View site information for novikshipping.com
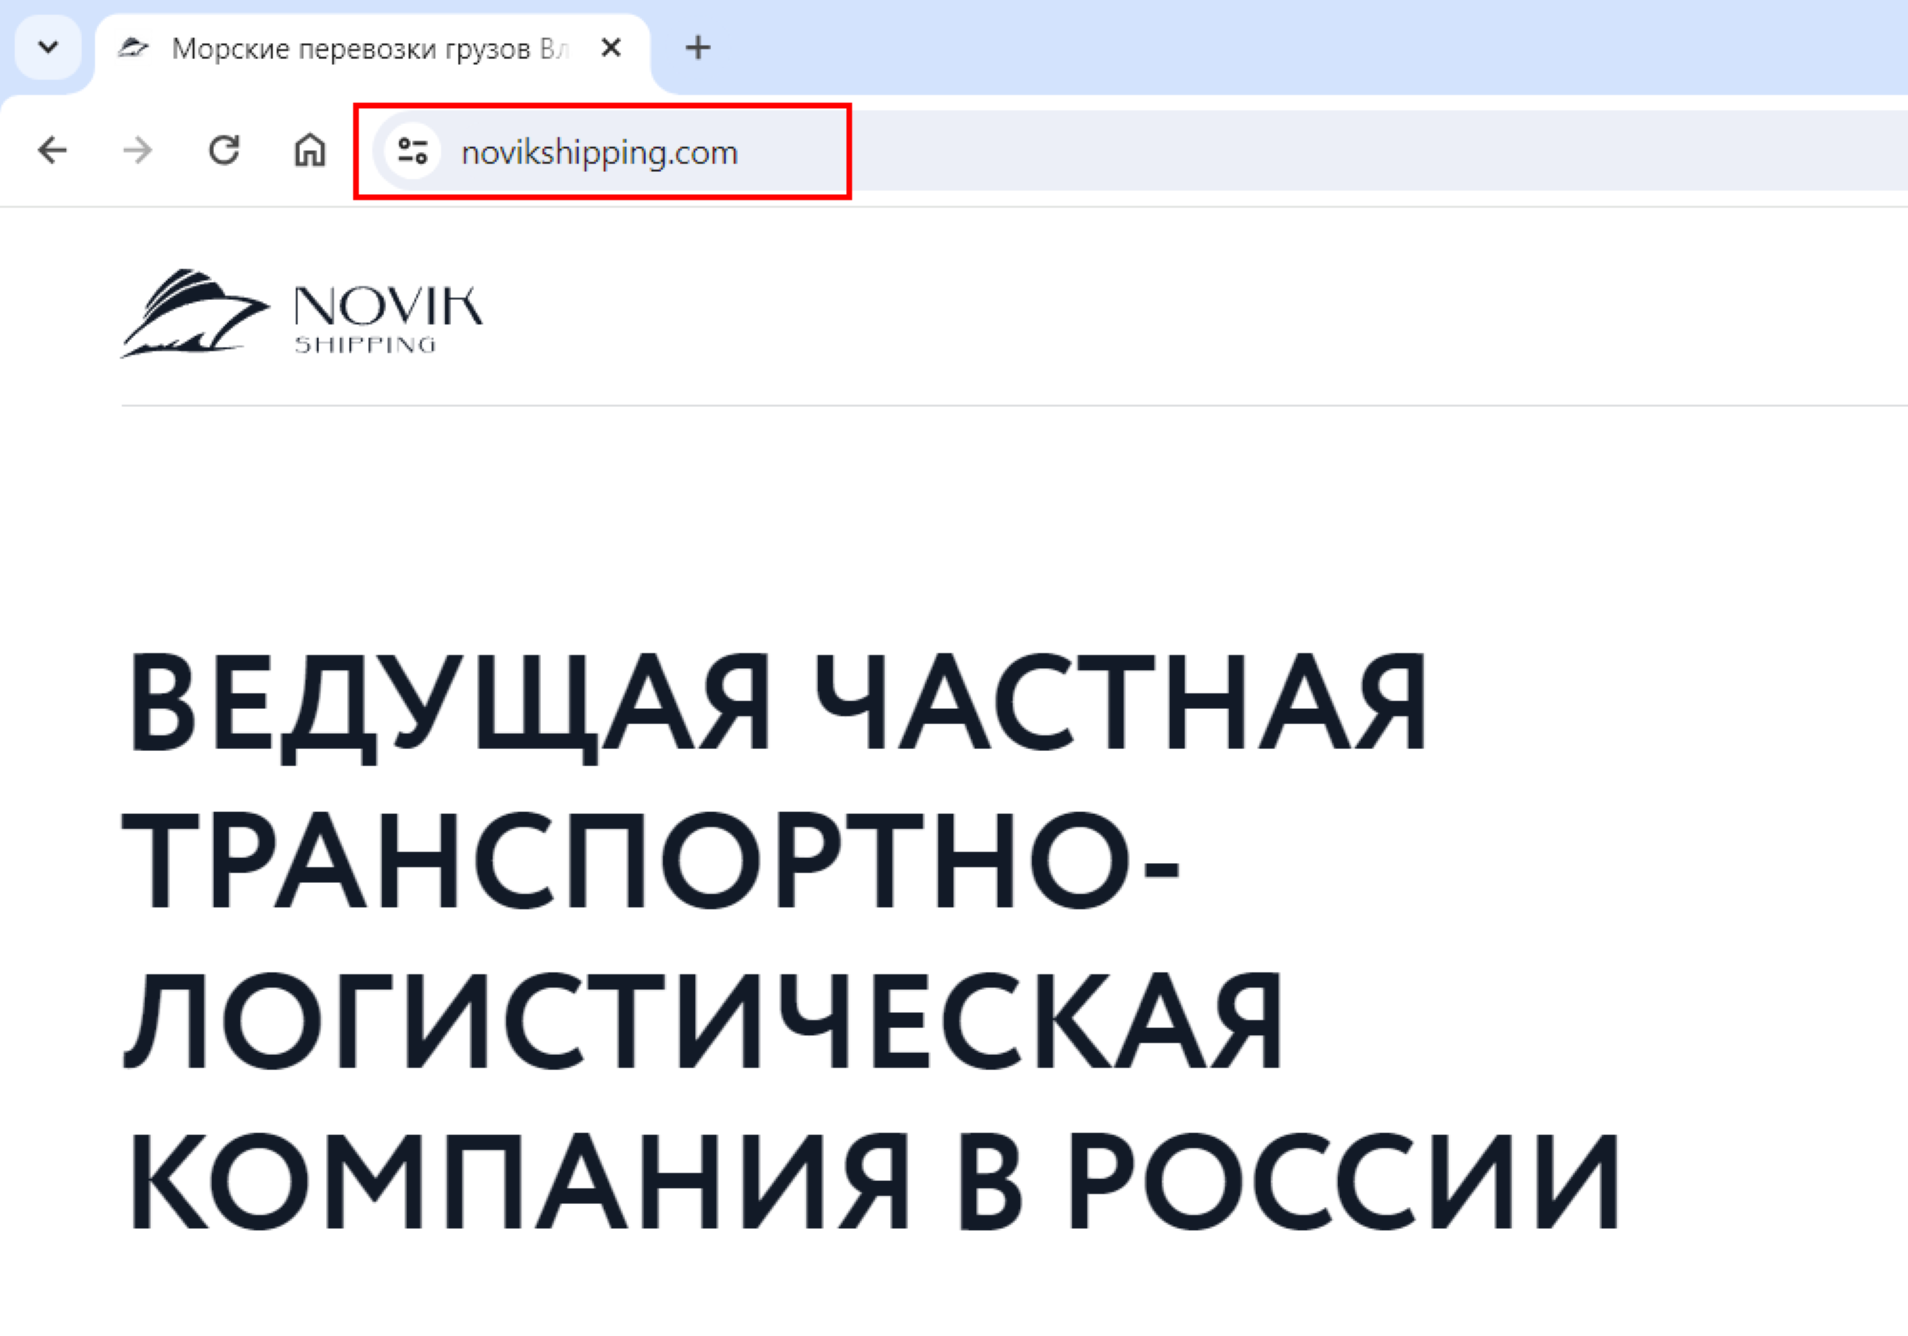The width and height of the screenshot is (1908, 1336). coord(412,152)
